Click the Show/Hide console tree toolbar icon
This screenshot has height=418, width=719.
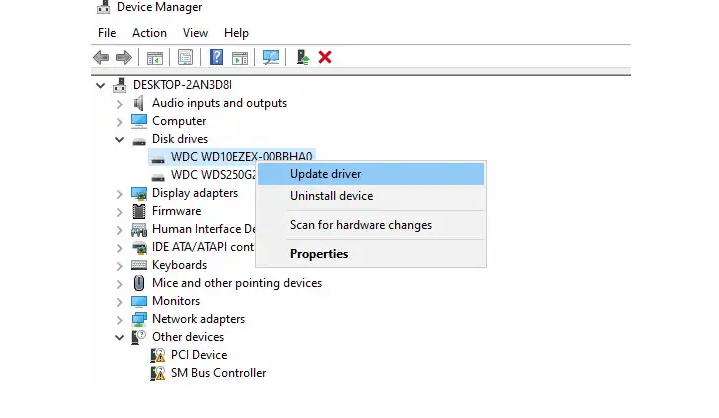(155, 58)
